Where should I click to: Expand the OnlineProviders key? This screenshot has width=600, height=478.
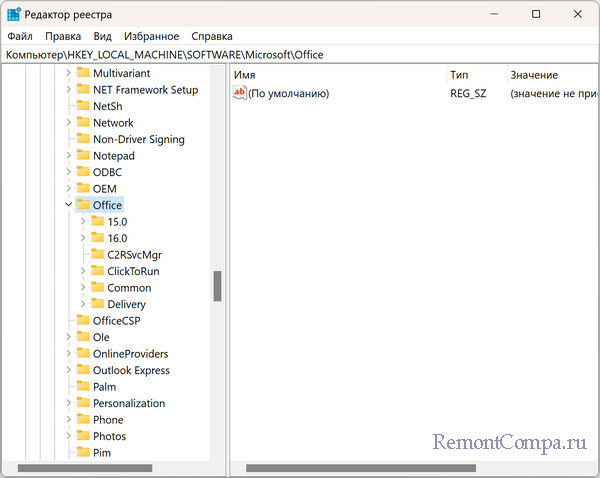pyautogui.click(x=68, y=353)
